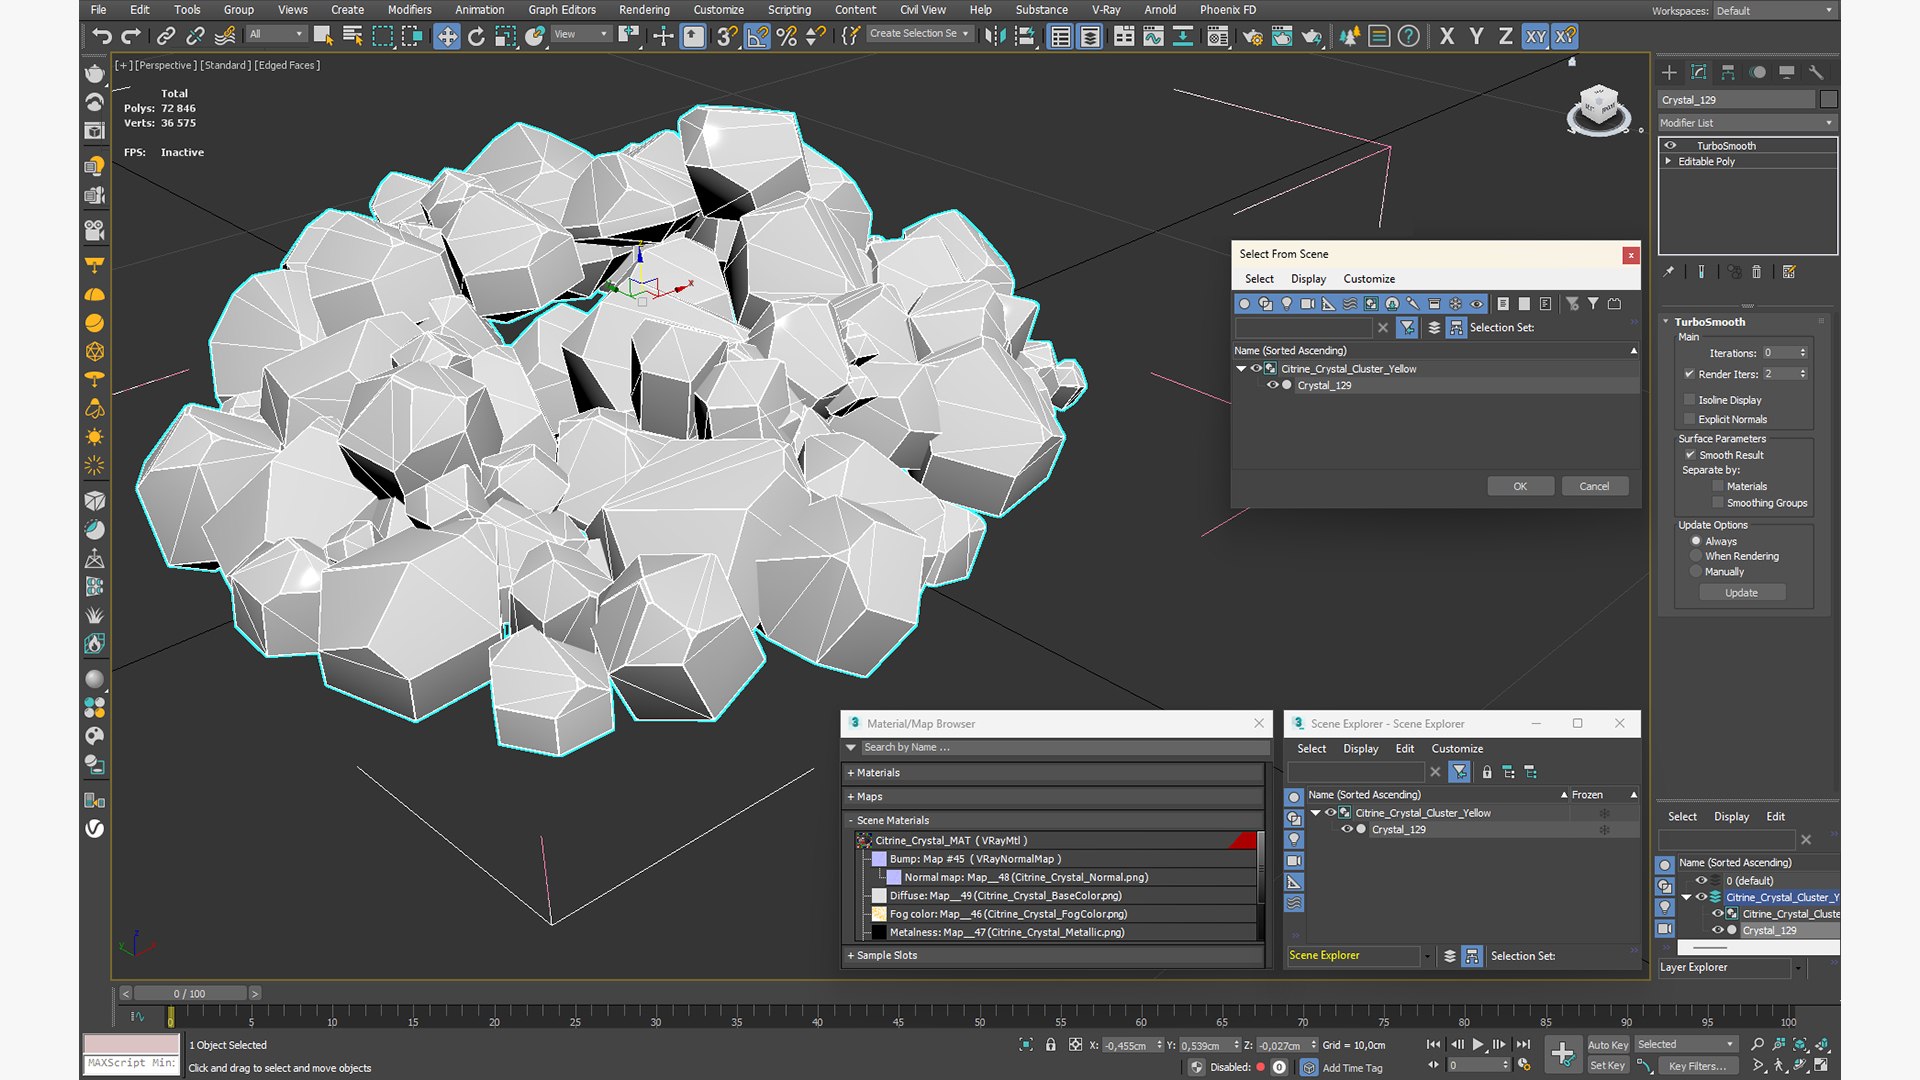1920x1080 pixels.
Task: Uncheck Smooth Result checkbox
Action: pyautogui.click(x=1690, y=455)
